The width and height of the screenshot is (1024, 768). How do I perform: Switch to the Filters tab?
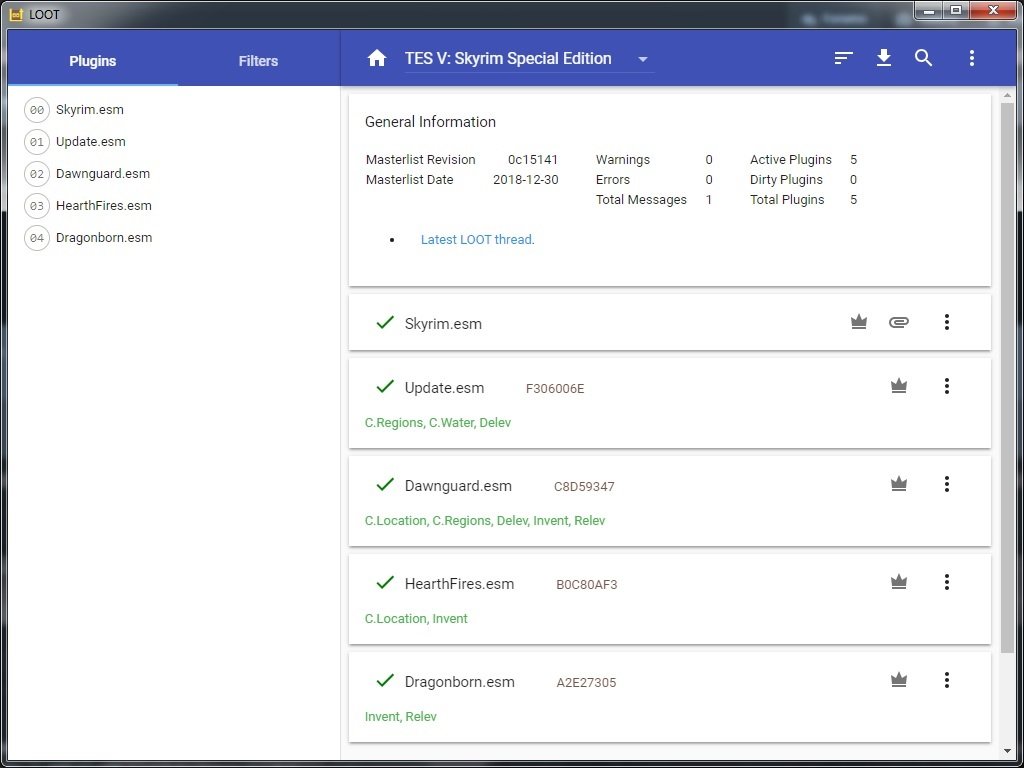(259, 61)
